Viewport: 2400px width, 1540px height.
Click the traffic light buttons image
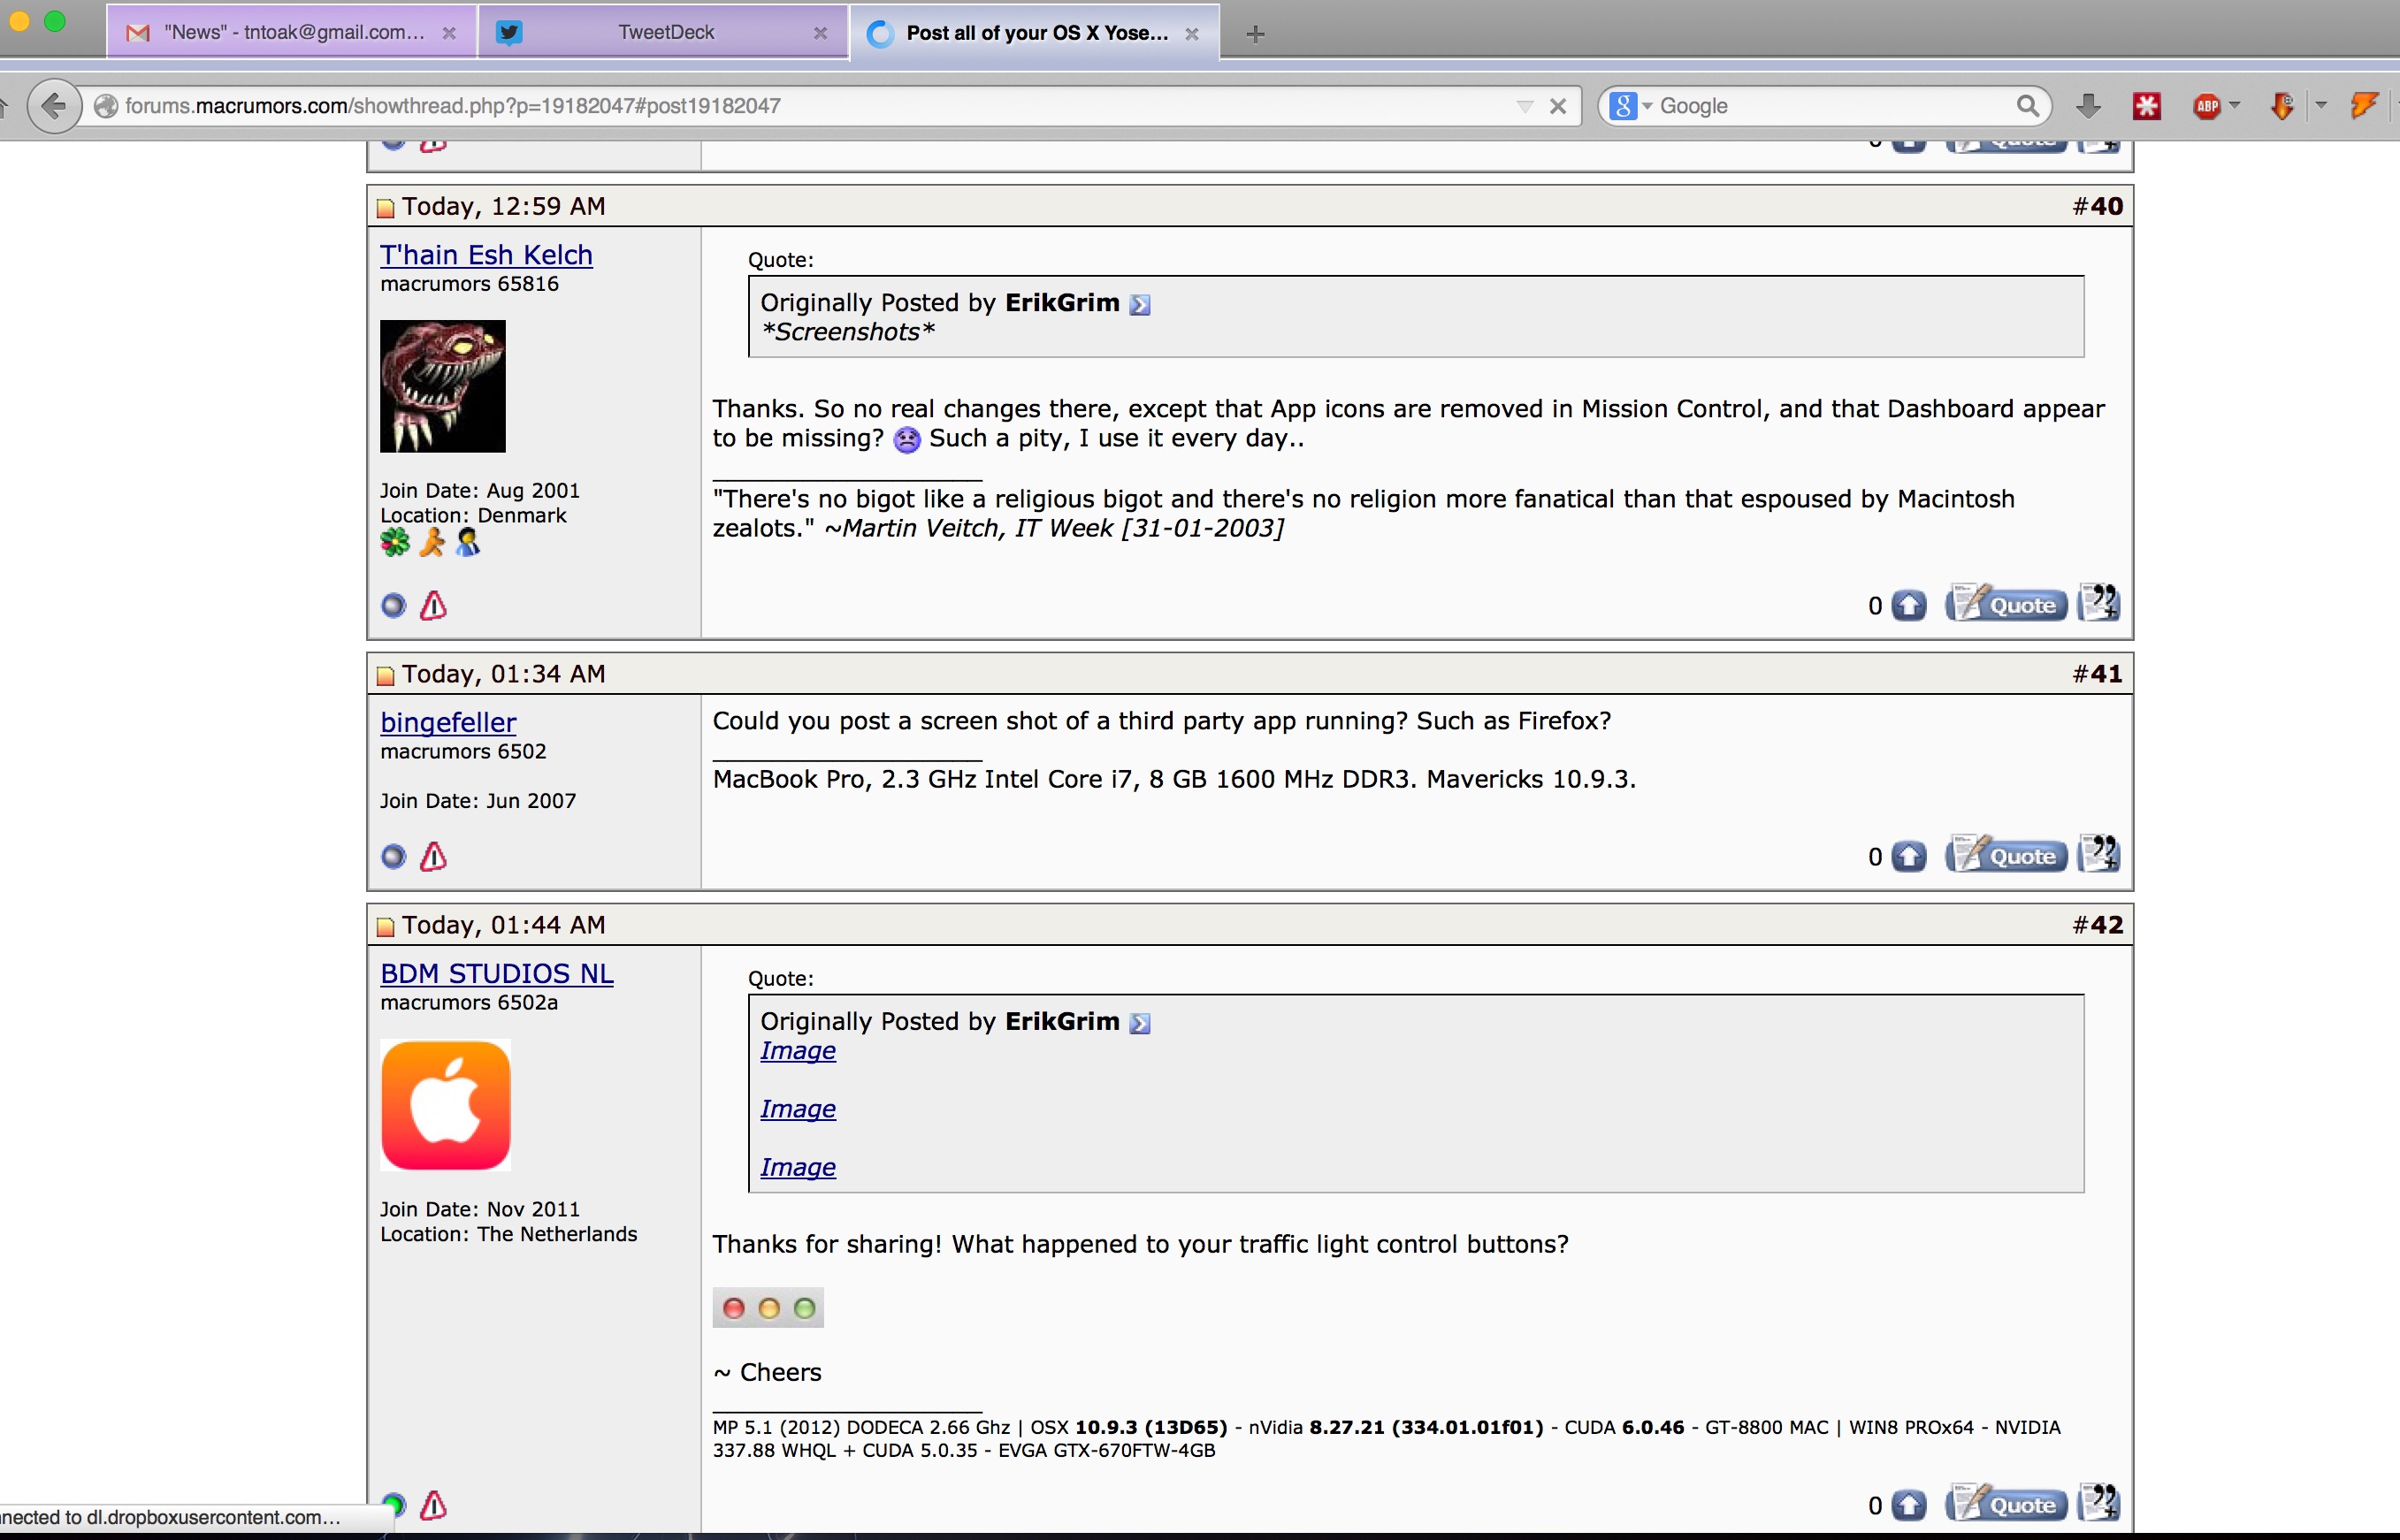(768, 1308)
